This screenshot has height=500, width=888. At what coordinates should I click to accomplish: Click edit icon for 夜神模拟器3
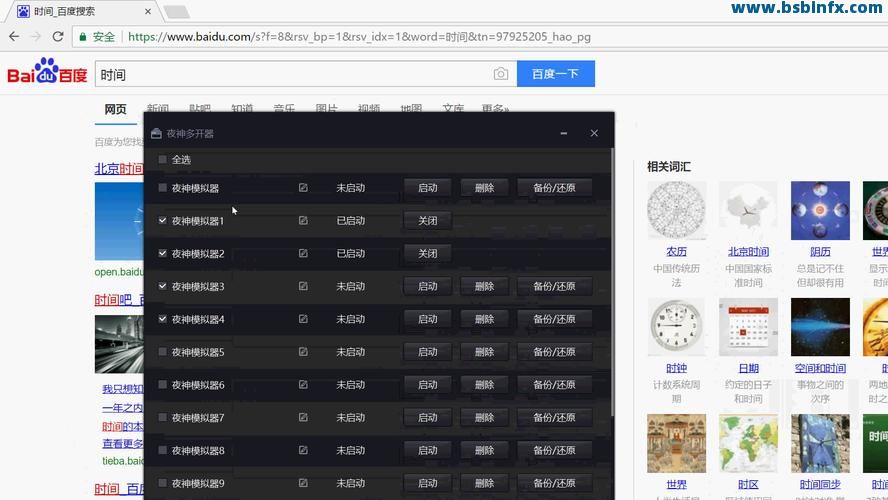(303, 286)
